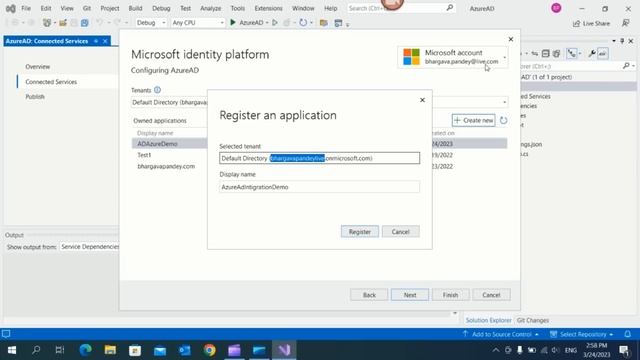Open the Debug menu
This screenshot has height=360, width=640.
pos(161,8)
